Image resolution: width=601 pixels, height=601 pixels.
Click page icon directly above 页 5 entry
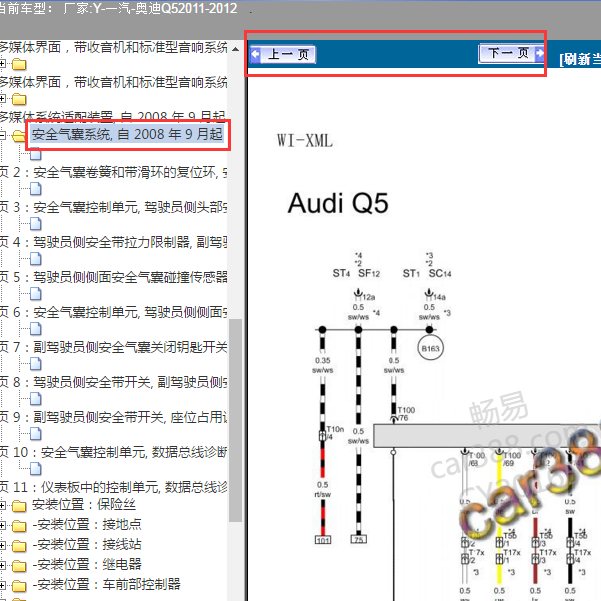[x=36, y=259]
